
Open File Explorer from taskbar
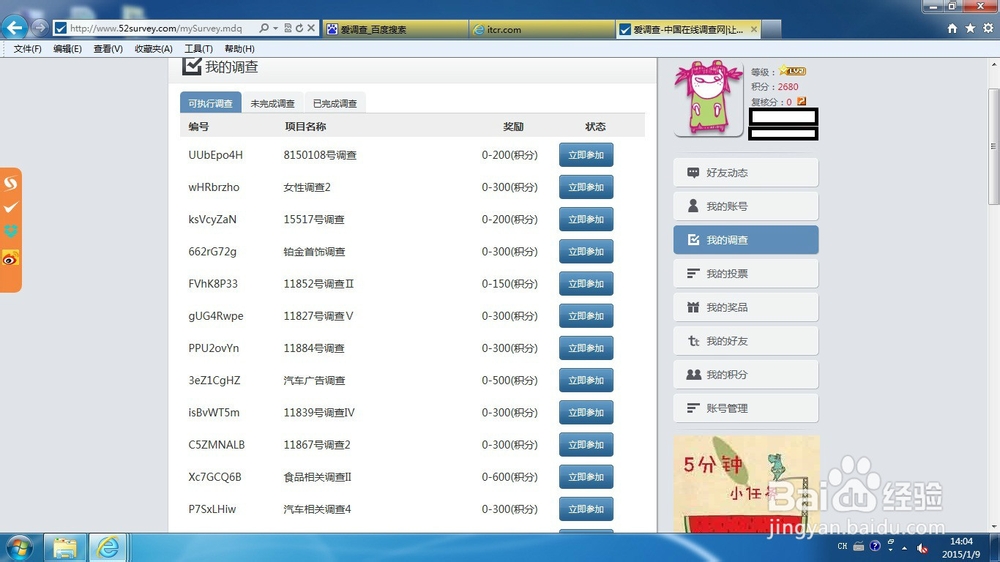click(64, 547)
